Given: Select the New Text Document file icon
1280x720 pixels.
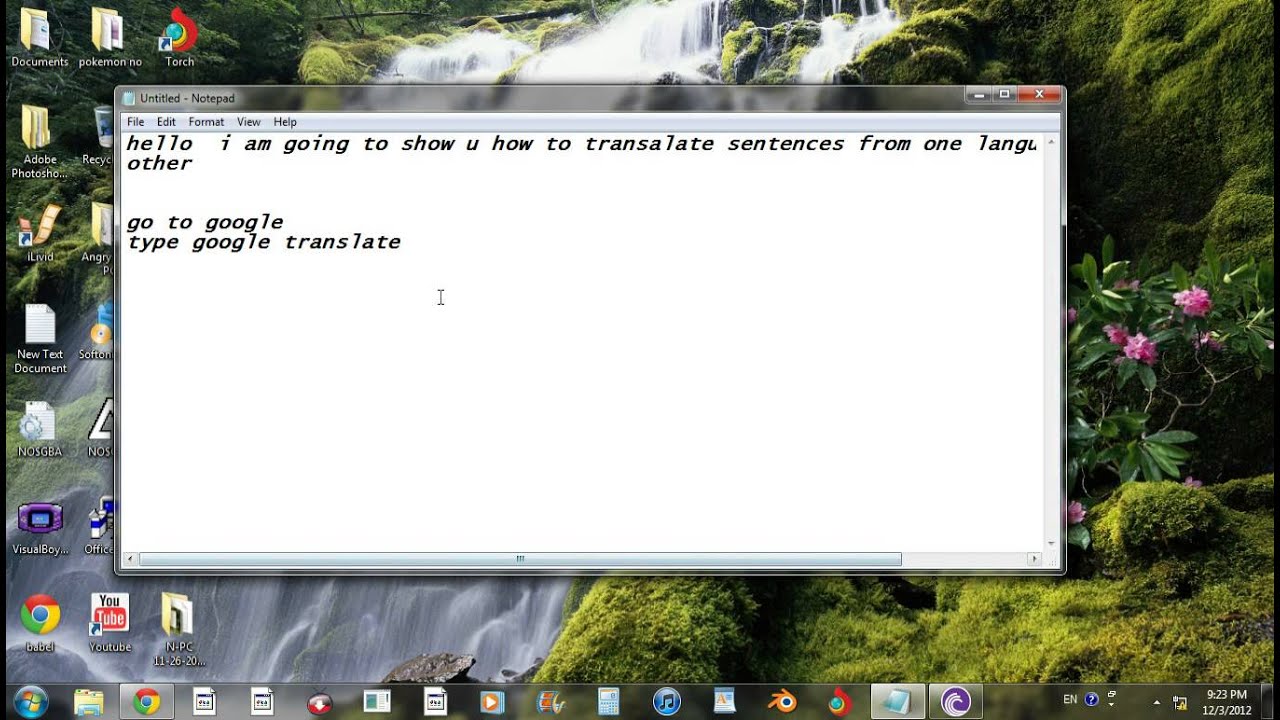Looking at the screenshot, I should coord(40,338).
